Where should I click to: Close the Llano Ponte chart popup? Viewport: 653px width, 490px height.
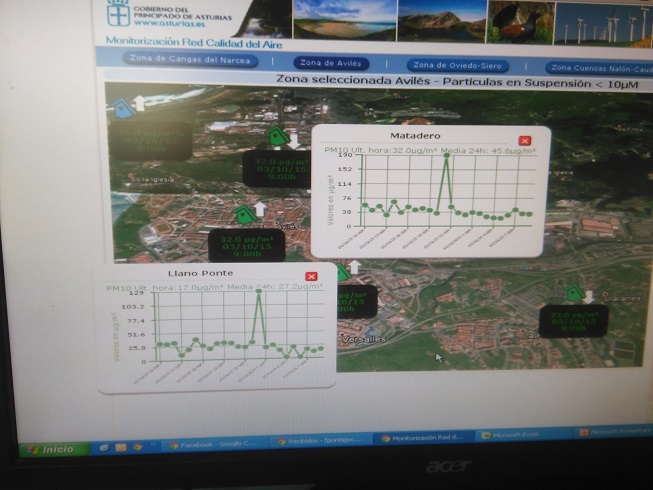pyautogui.click(x=311, y=276)
